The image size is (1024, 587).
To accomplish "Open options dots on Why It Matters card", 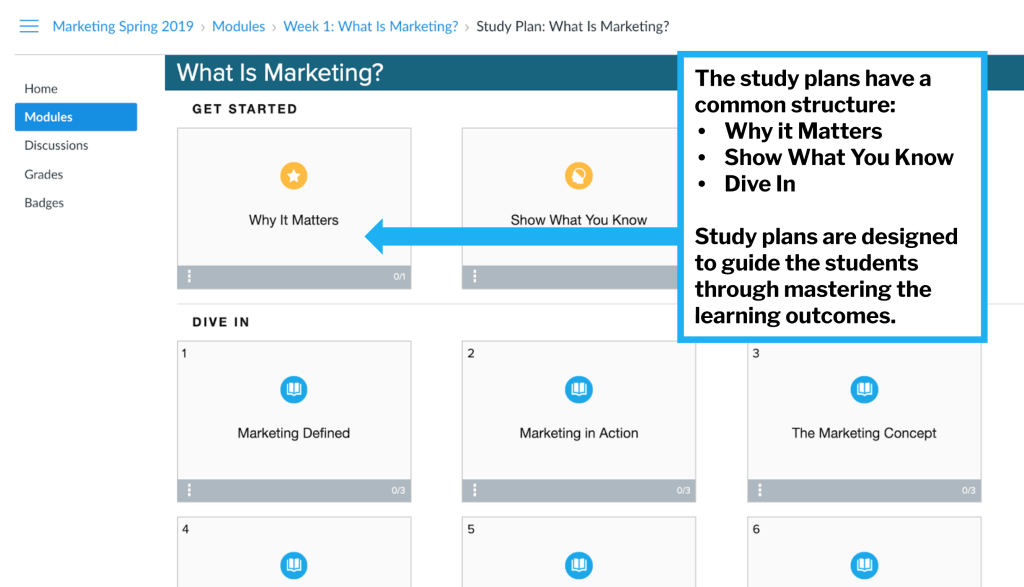I will point(190,277).
